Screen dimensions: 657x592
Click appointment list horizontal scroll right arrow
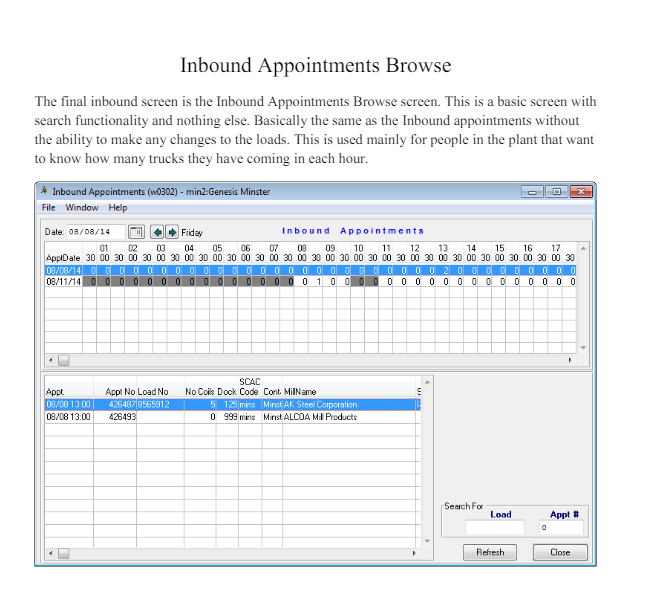(x=414, y=553)
